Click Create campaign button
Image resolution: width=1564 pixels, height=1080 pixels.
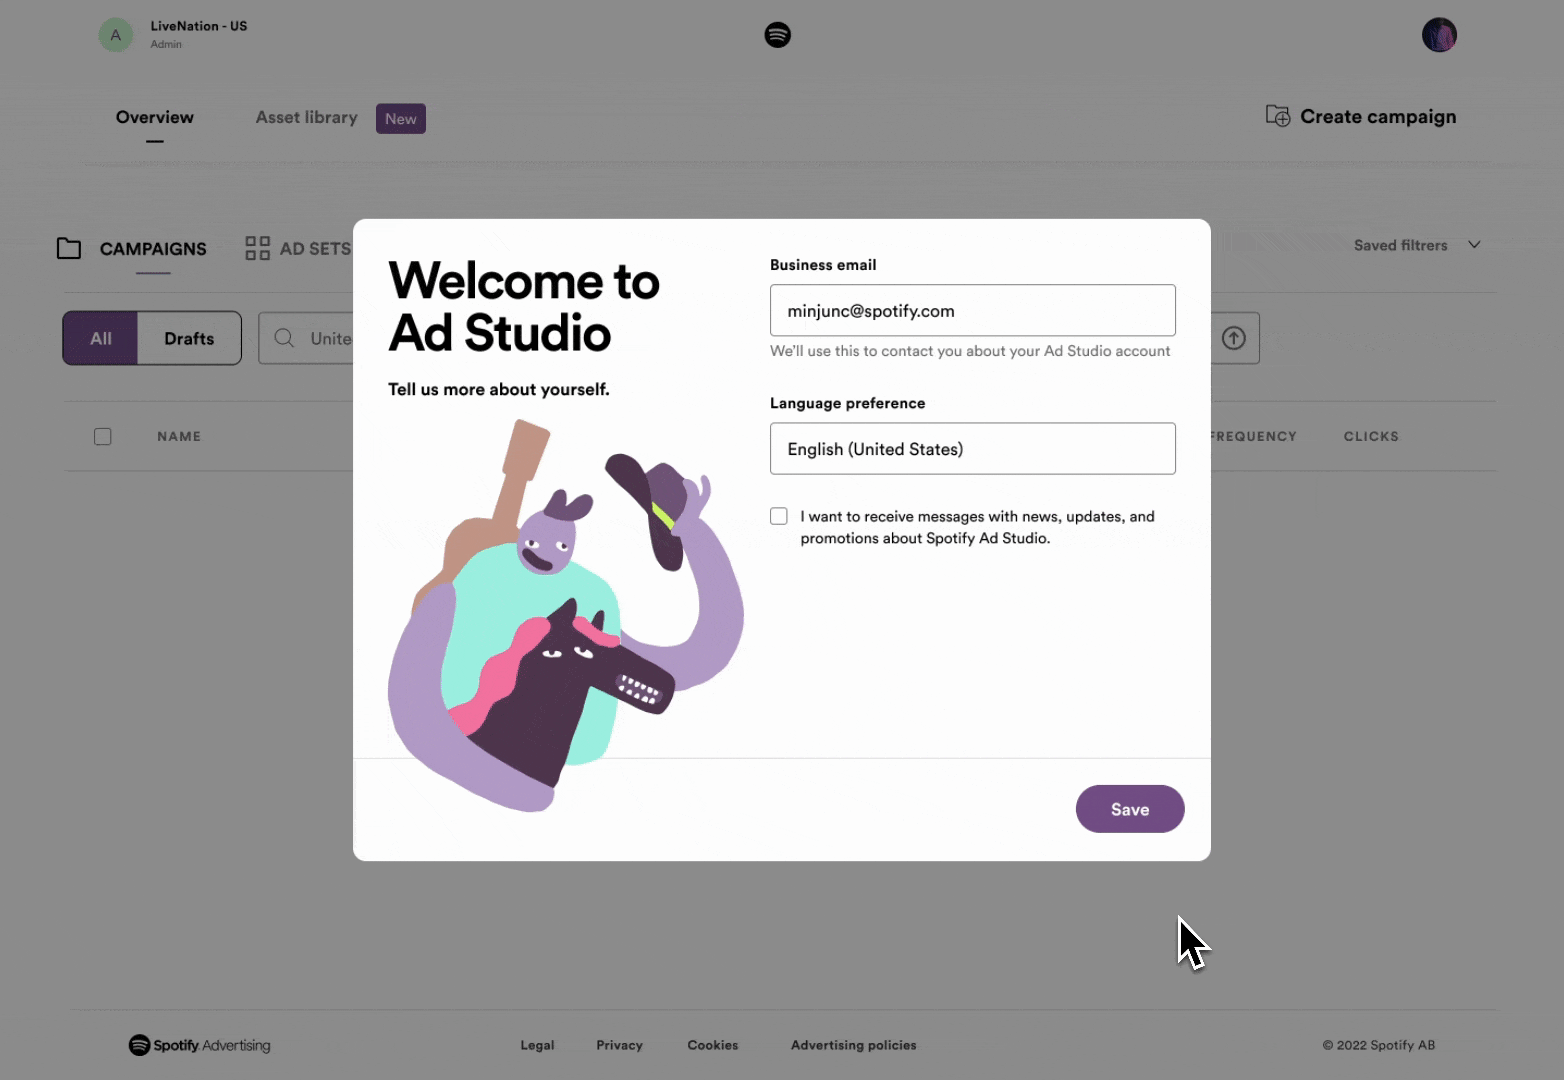click(x=1361, y=116)
